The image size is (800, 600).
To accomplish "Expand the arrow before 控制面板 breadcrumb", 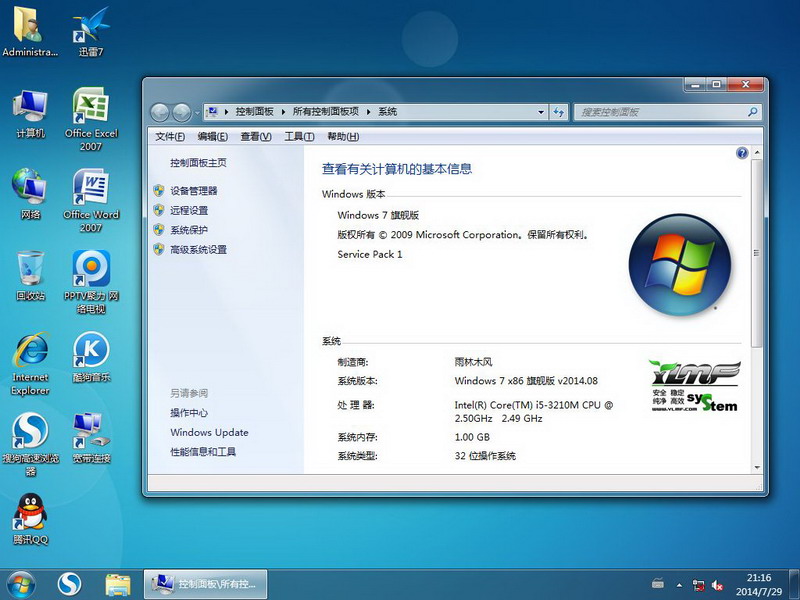I will 226,112.
